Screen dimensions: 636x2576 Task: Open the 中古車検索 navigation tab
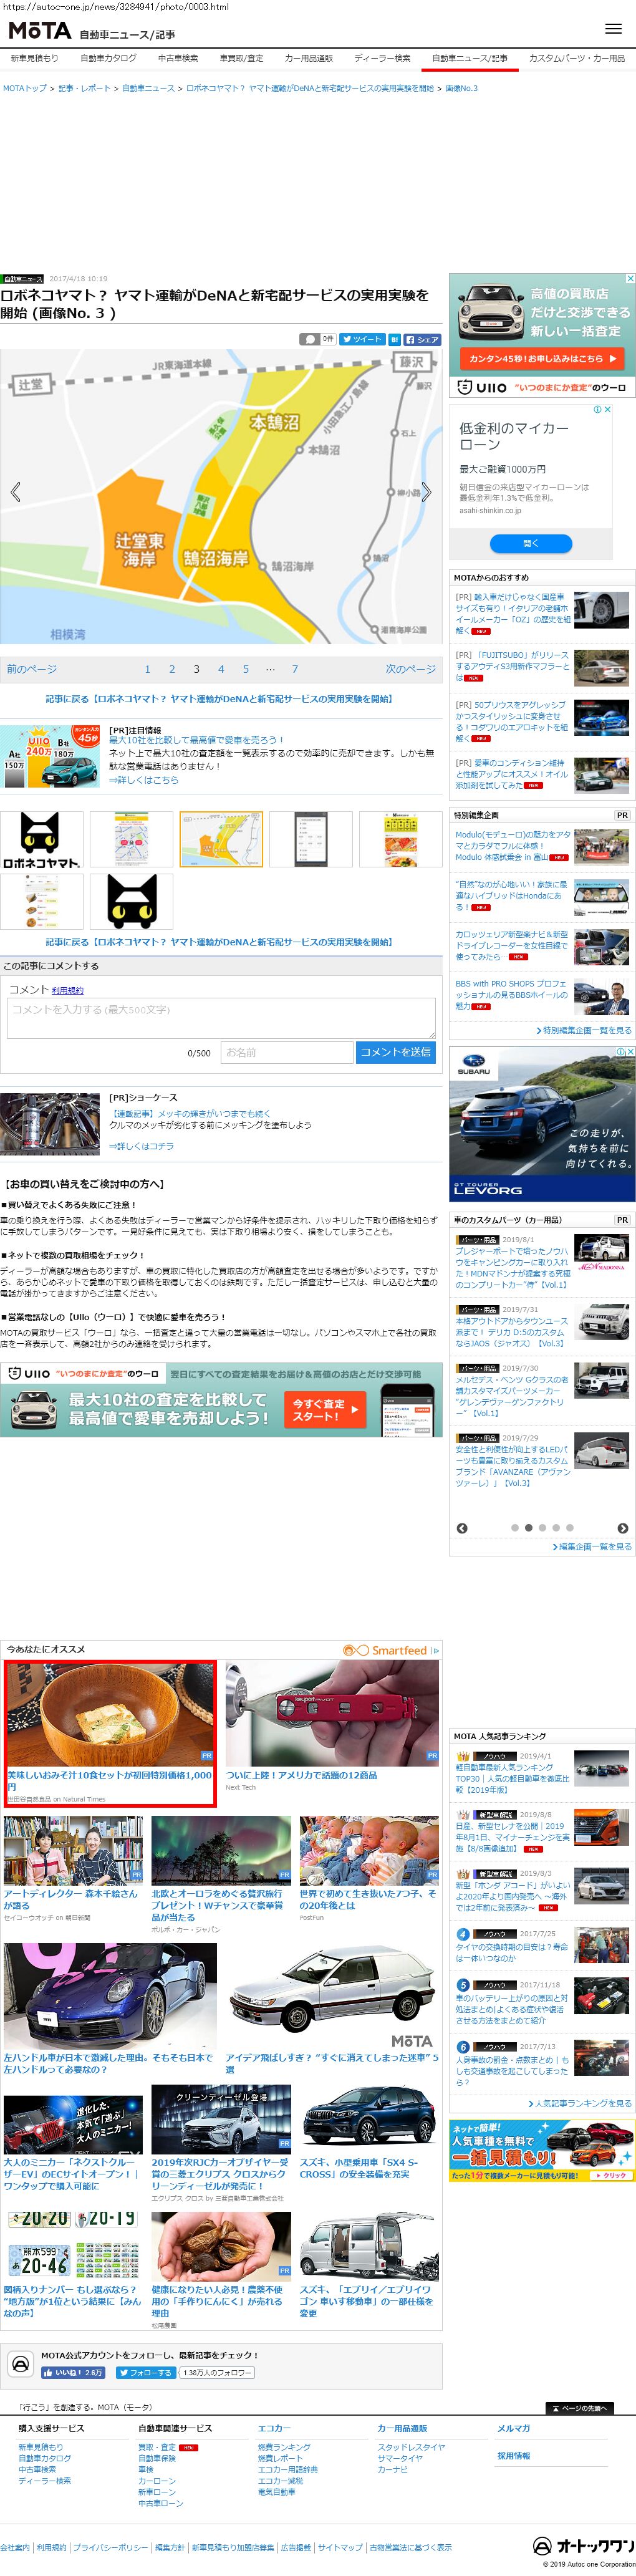[x=178, y=59]
